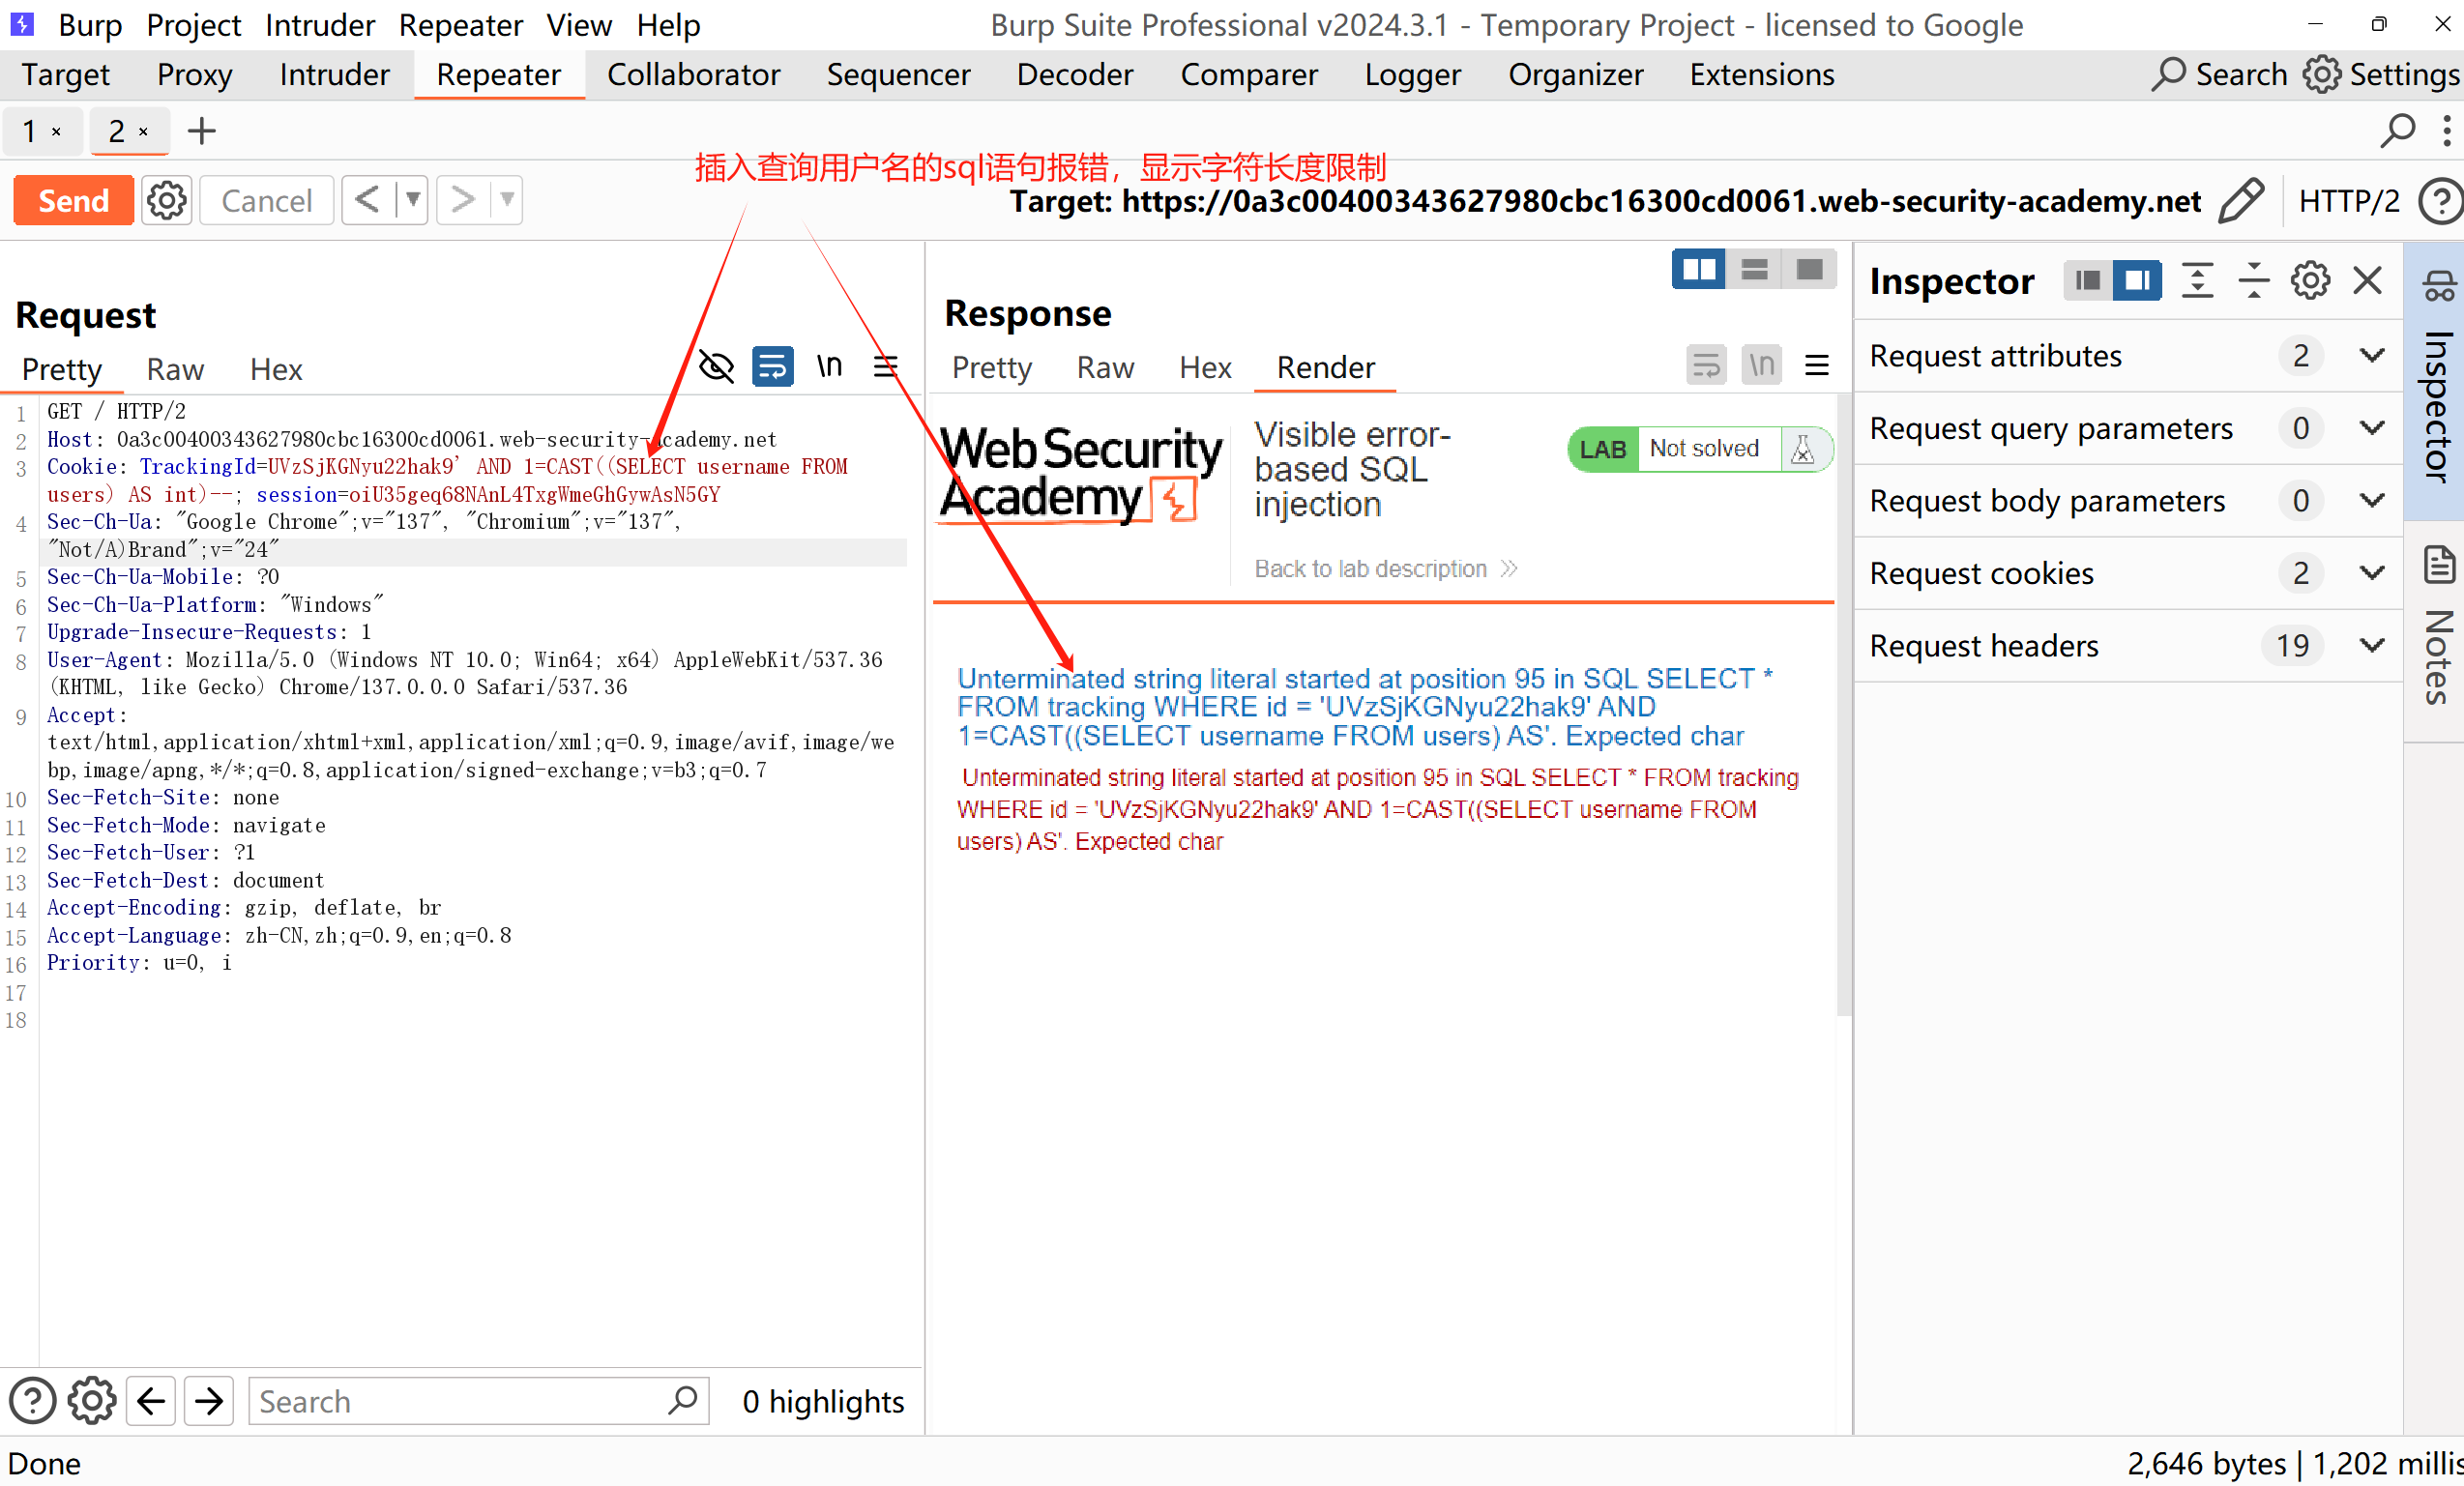
Task: Click the request settings gear beside Send
Action: click(x=166, y=201)
